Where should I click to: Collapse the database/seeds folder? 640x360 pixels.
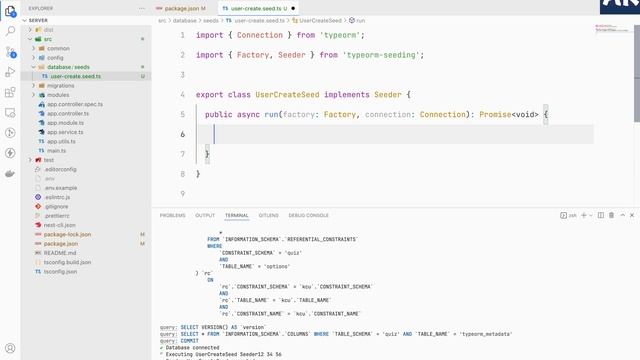(x=33, y=67)
